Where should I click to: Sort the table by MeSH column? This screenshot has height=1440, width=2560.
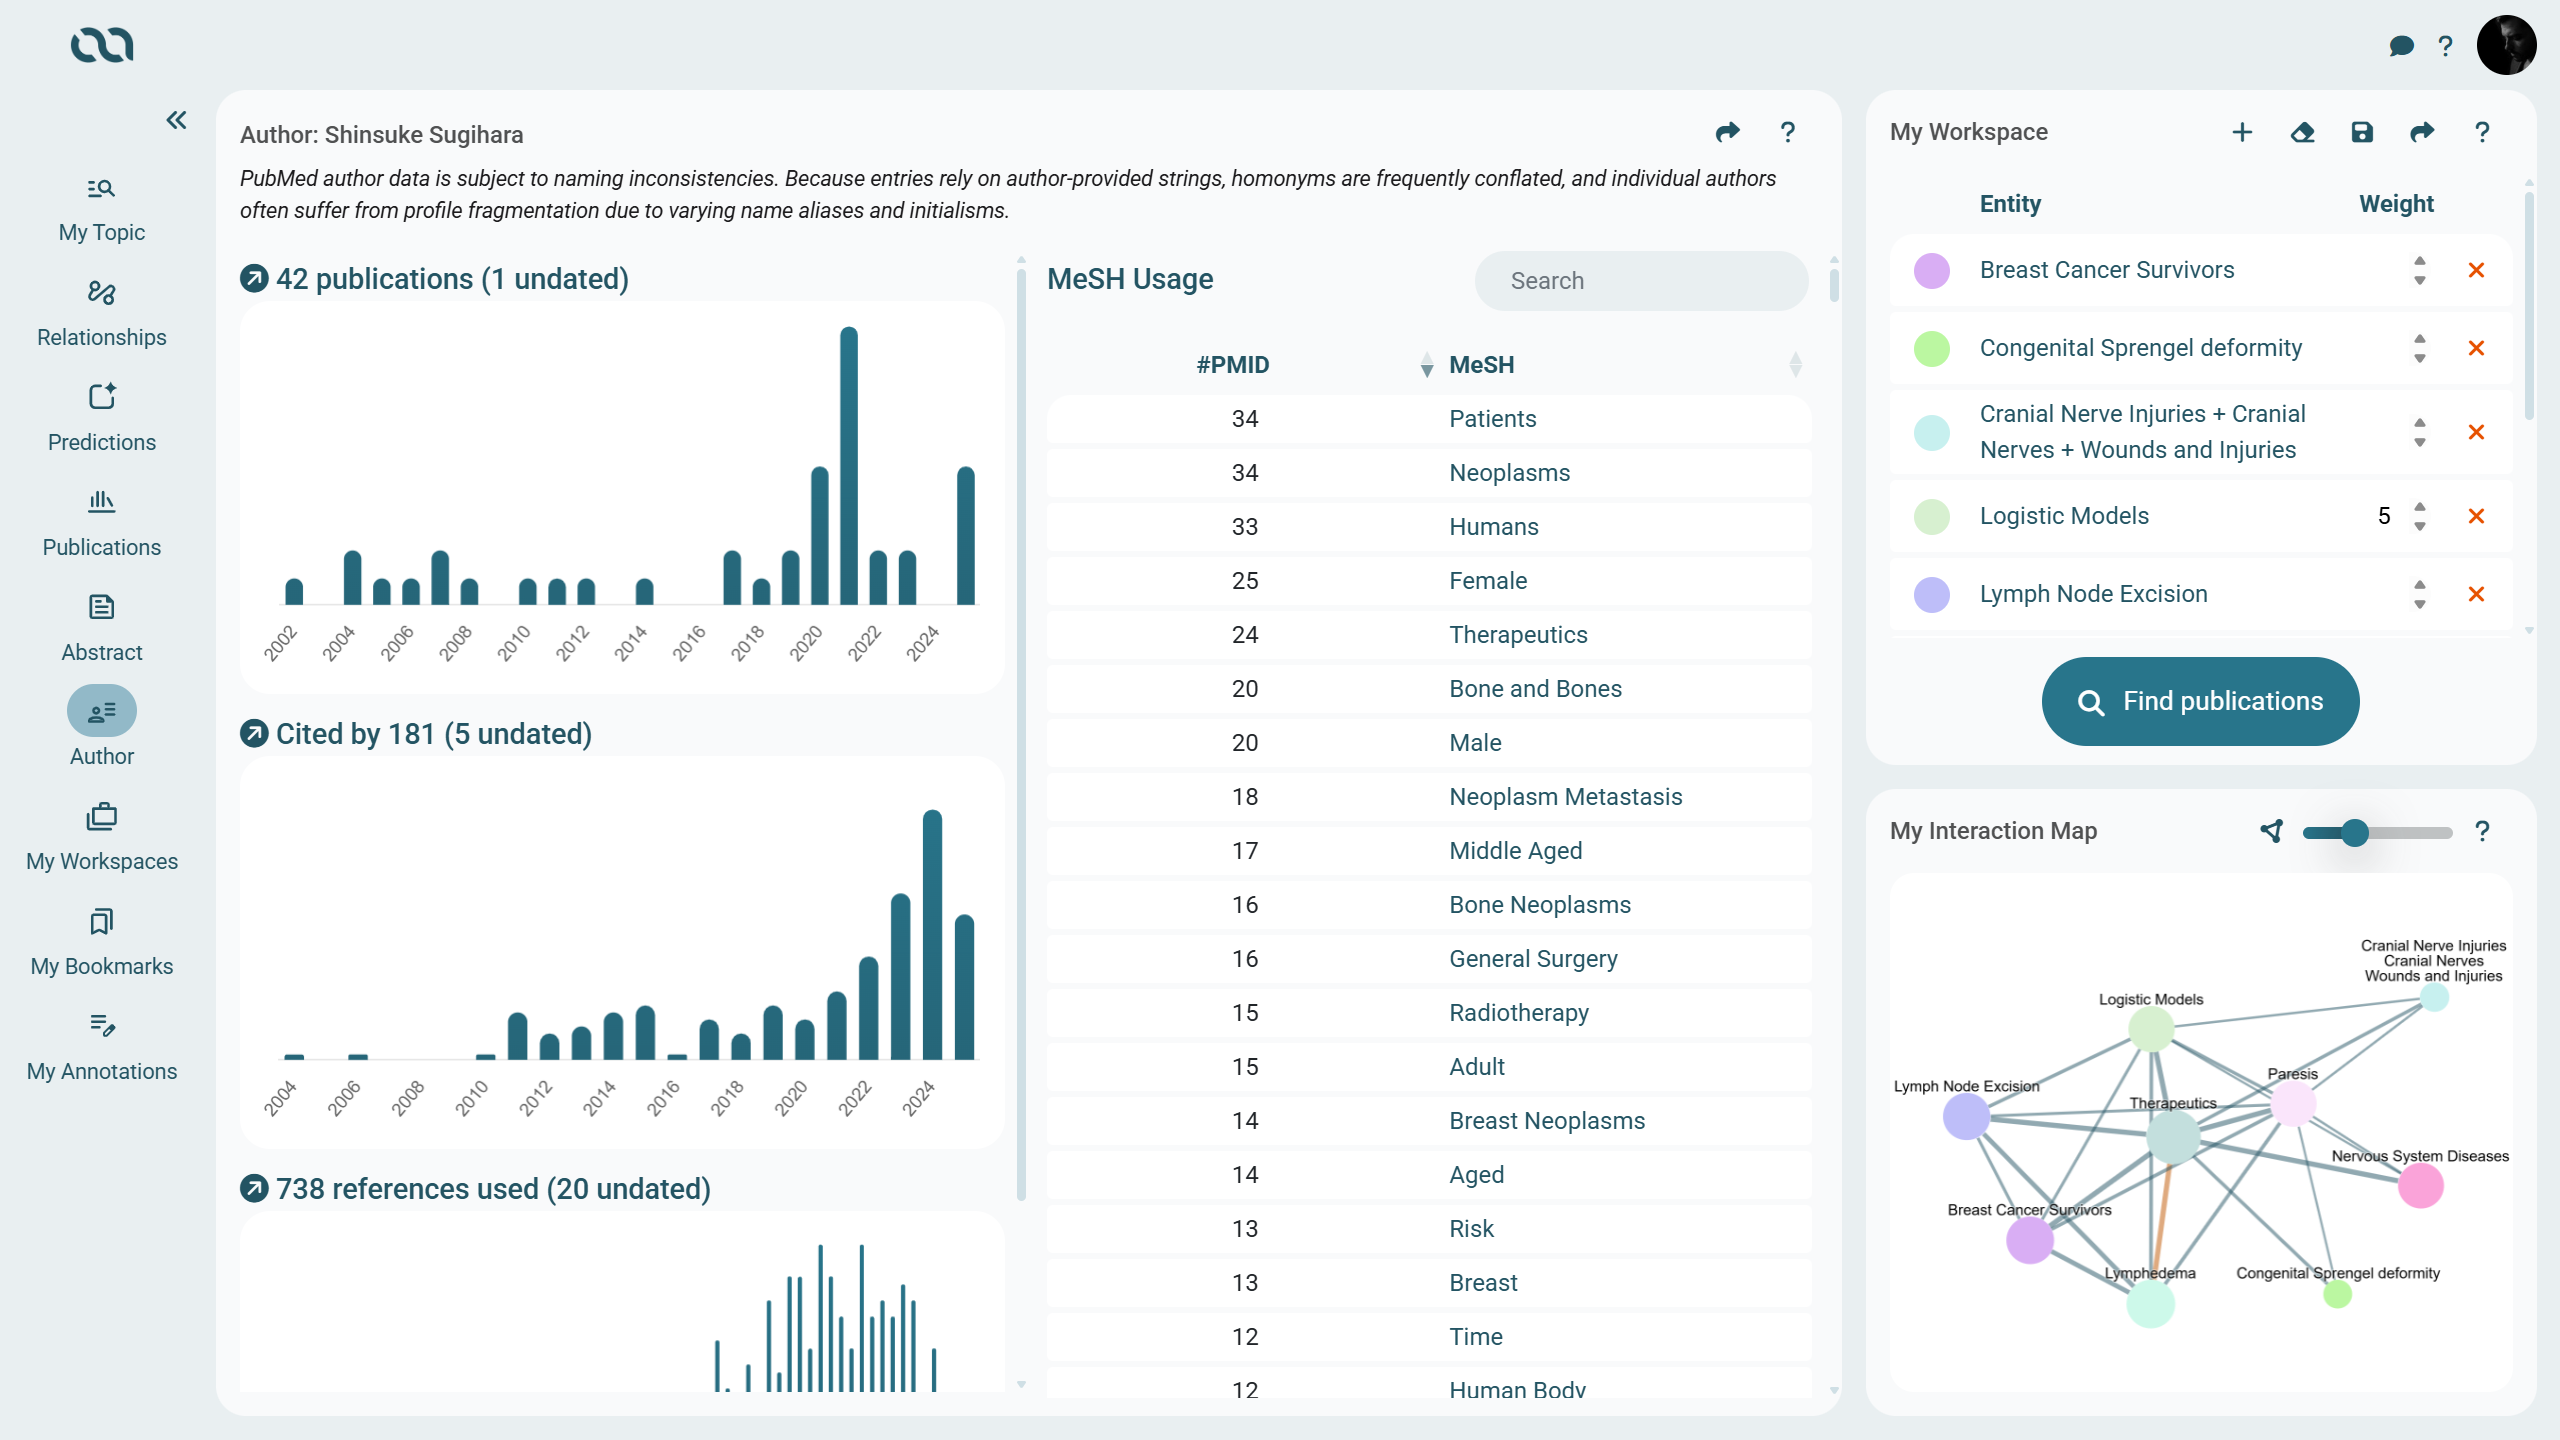[x=1795, y=365]
